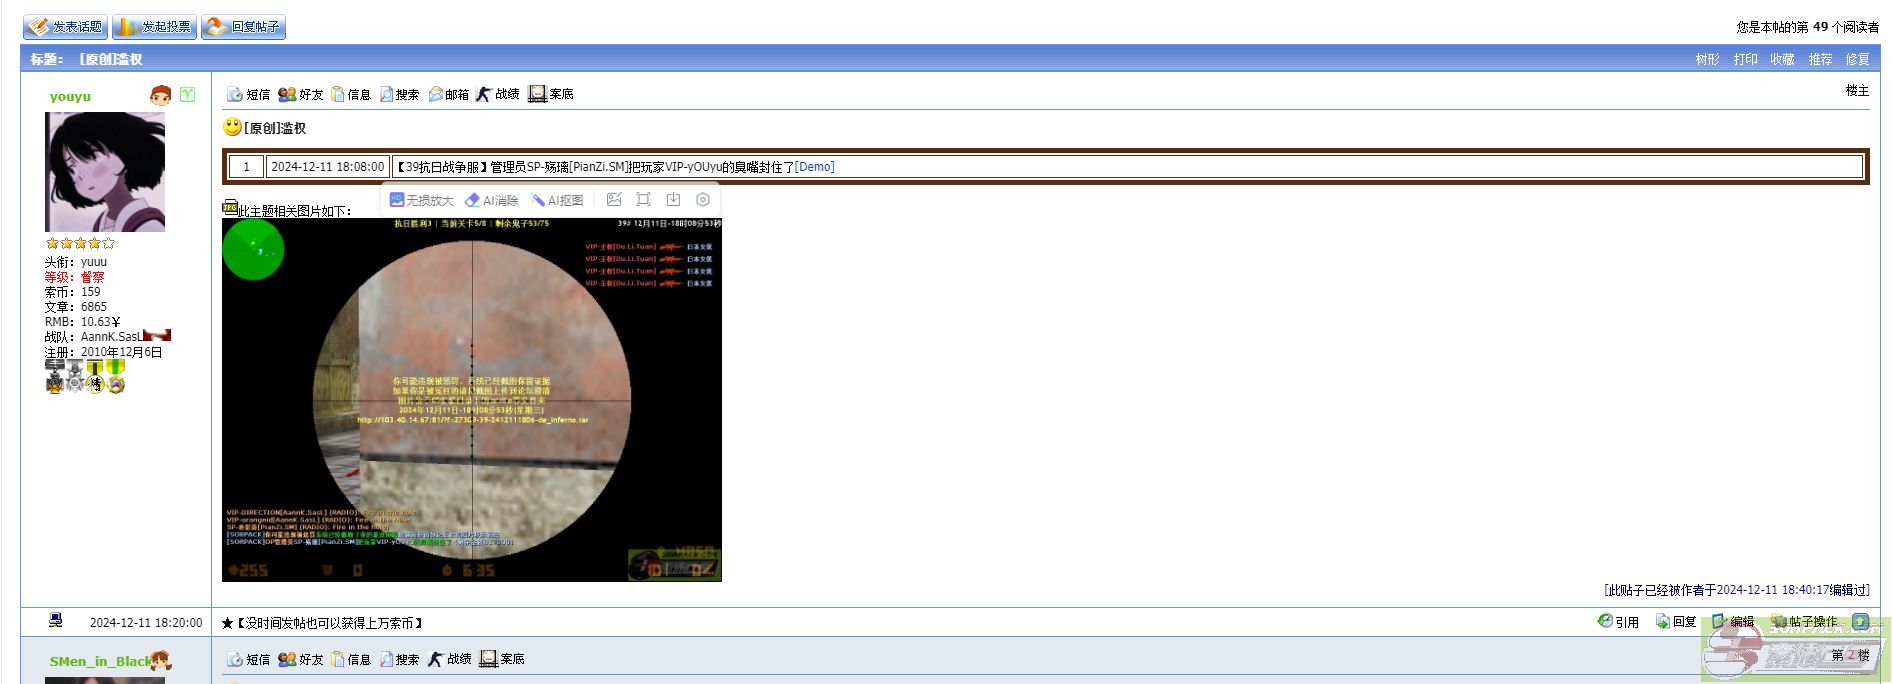Click the 发表话题 new topic button
The image size is (1893, 684).
click(66, 27)
